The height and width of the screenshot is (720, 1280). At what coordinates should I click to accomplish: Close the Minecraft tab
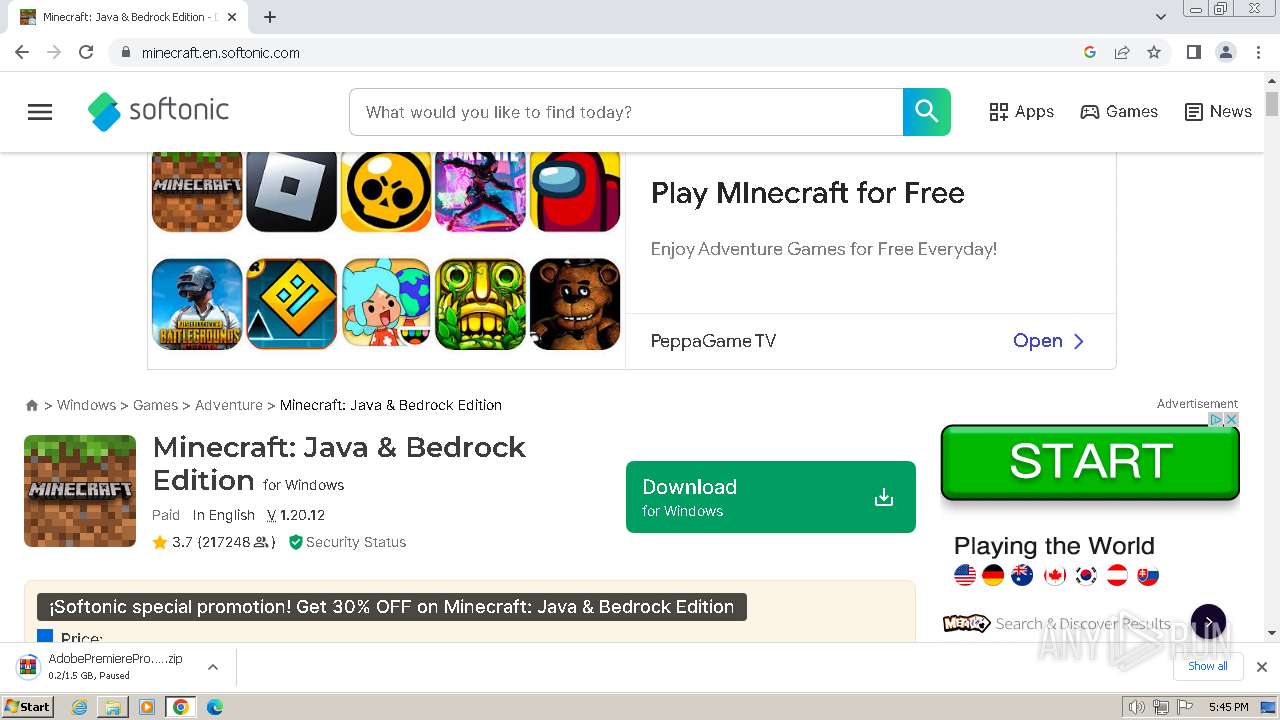[232, 17]
